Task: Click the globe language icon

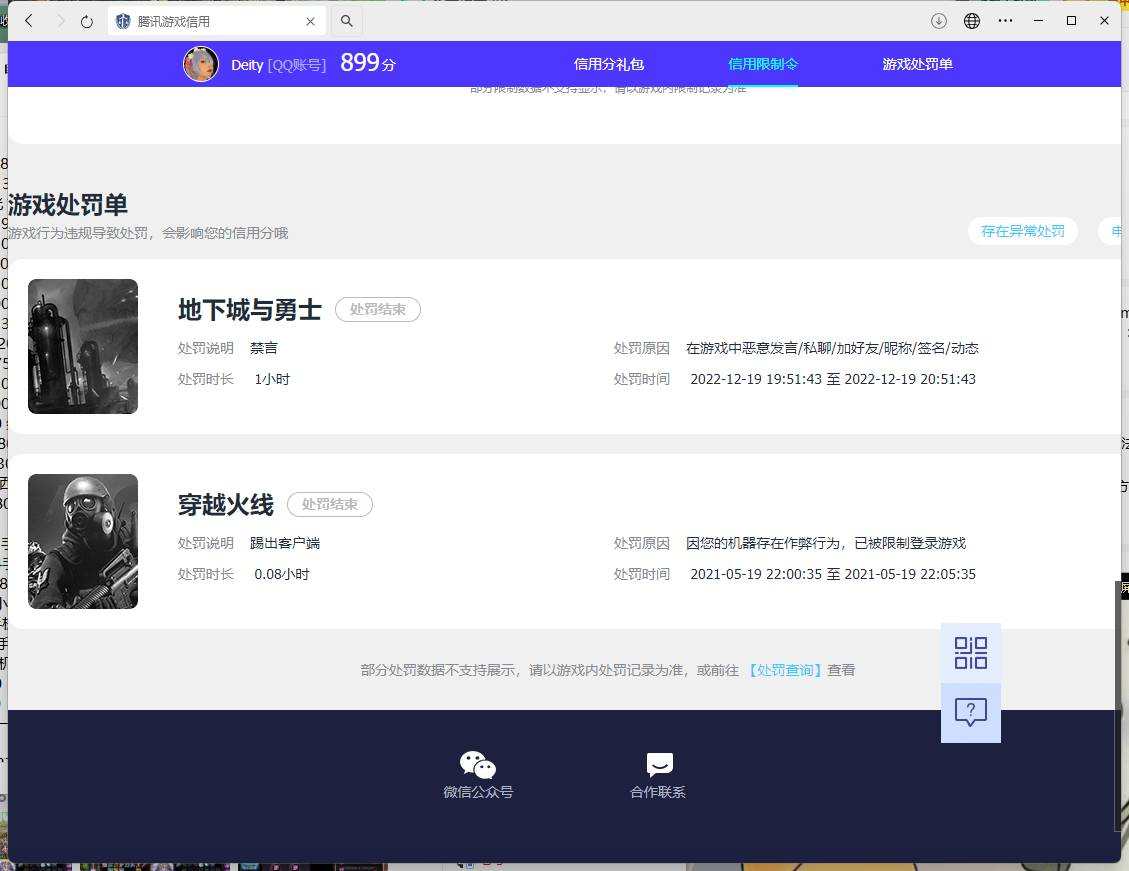Action: click(971, 21)
